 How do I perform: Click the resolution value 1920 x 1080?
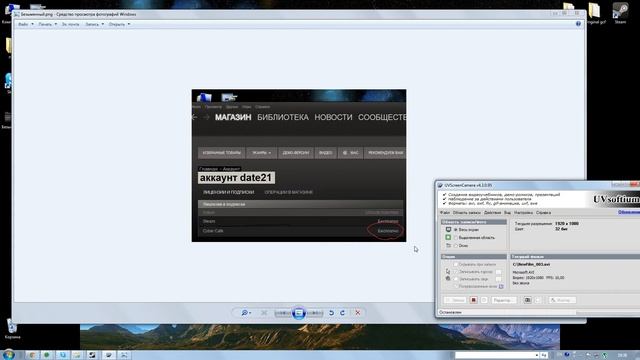pos(567,224)
